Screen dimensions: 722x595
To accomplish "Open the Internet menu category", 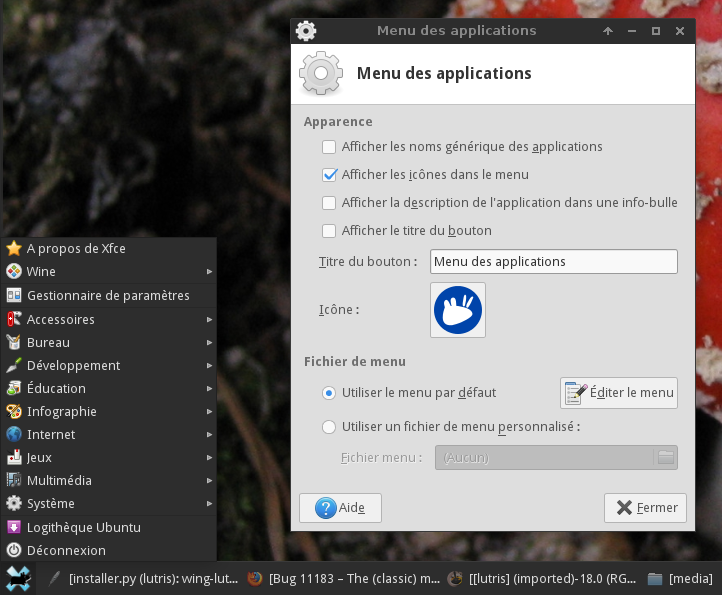I will tap(108, 435).
